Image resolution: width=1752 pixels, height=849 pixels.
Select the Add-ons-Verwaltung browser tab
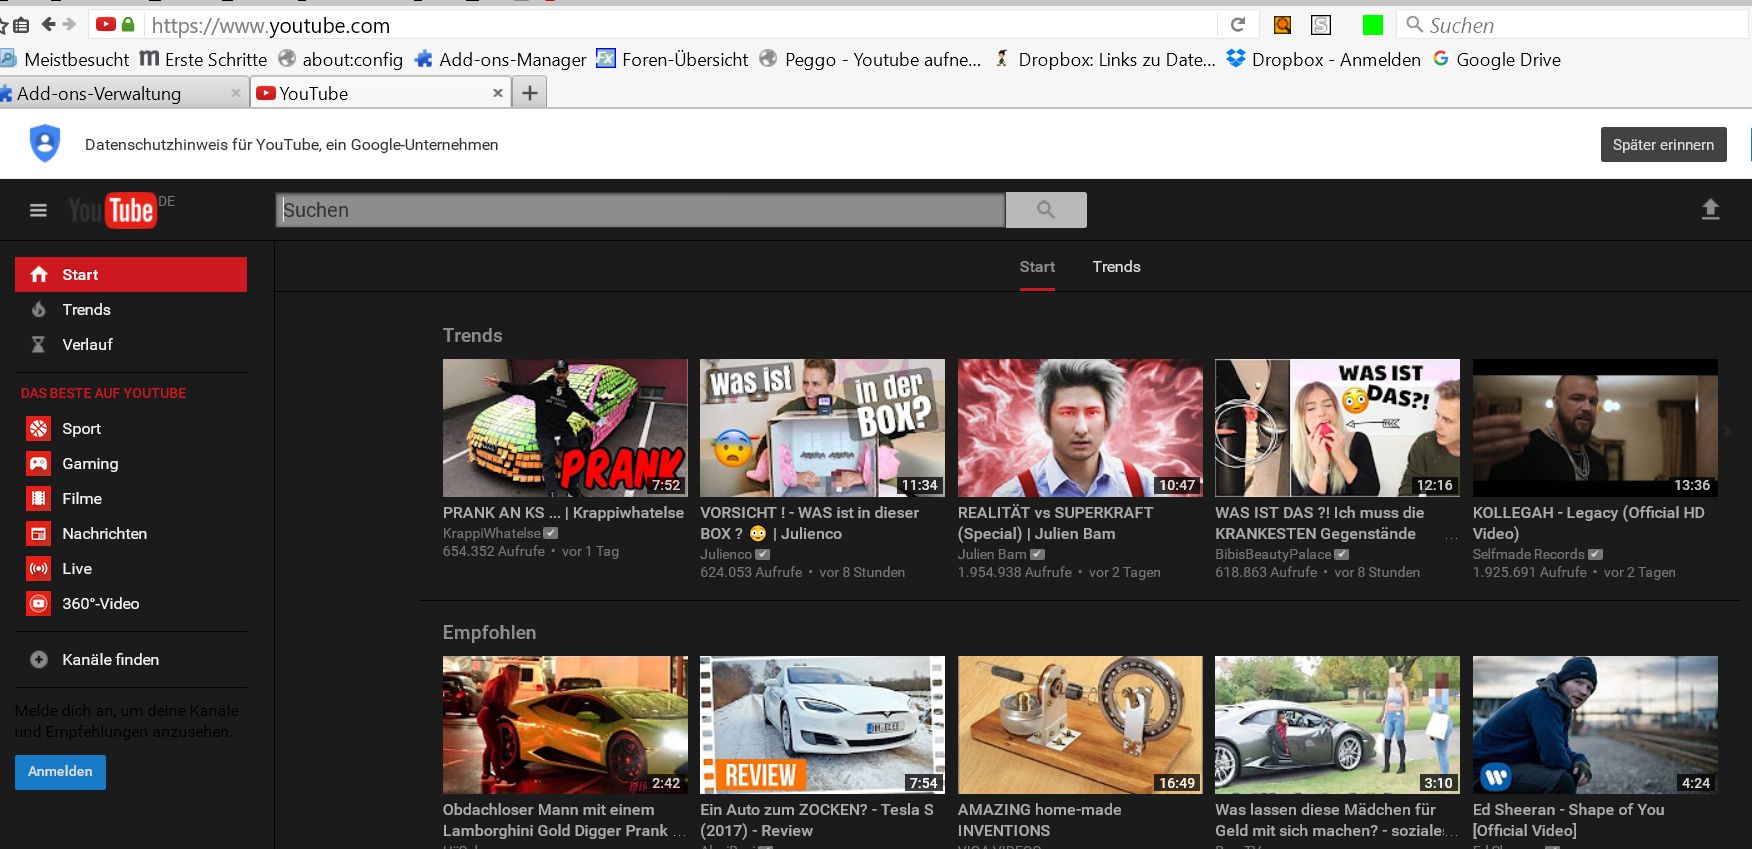(x=100, y=94)
